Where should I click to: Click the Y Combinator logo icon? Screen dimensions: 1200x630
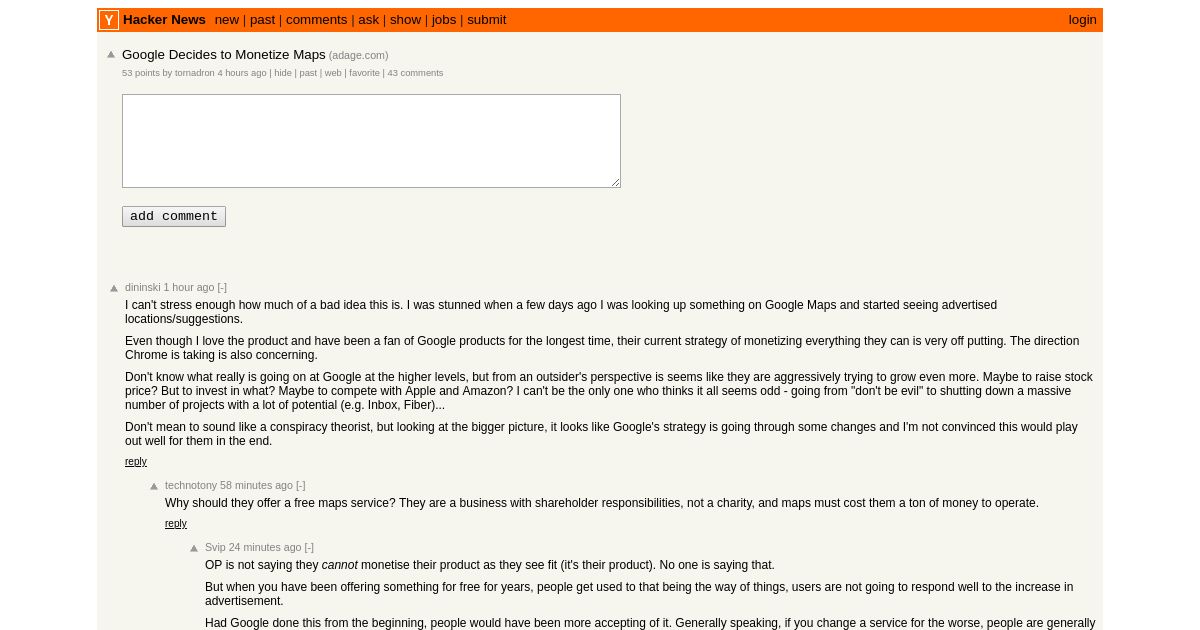109,20
